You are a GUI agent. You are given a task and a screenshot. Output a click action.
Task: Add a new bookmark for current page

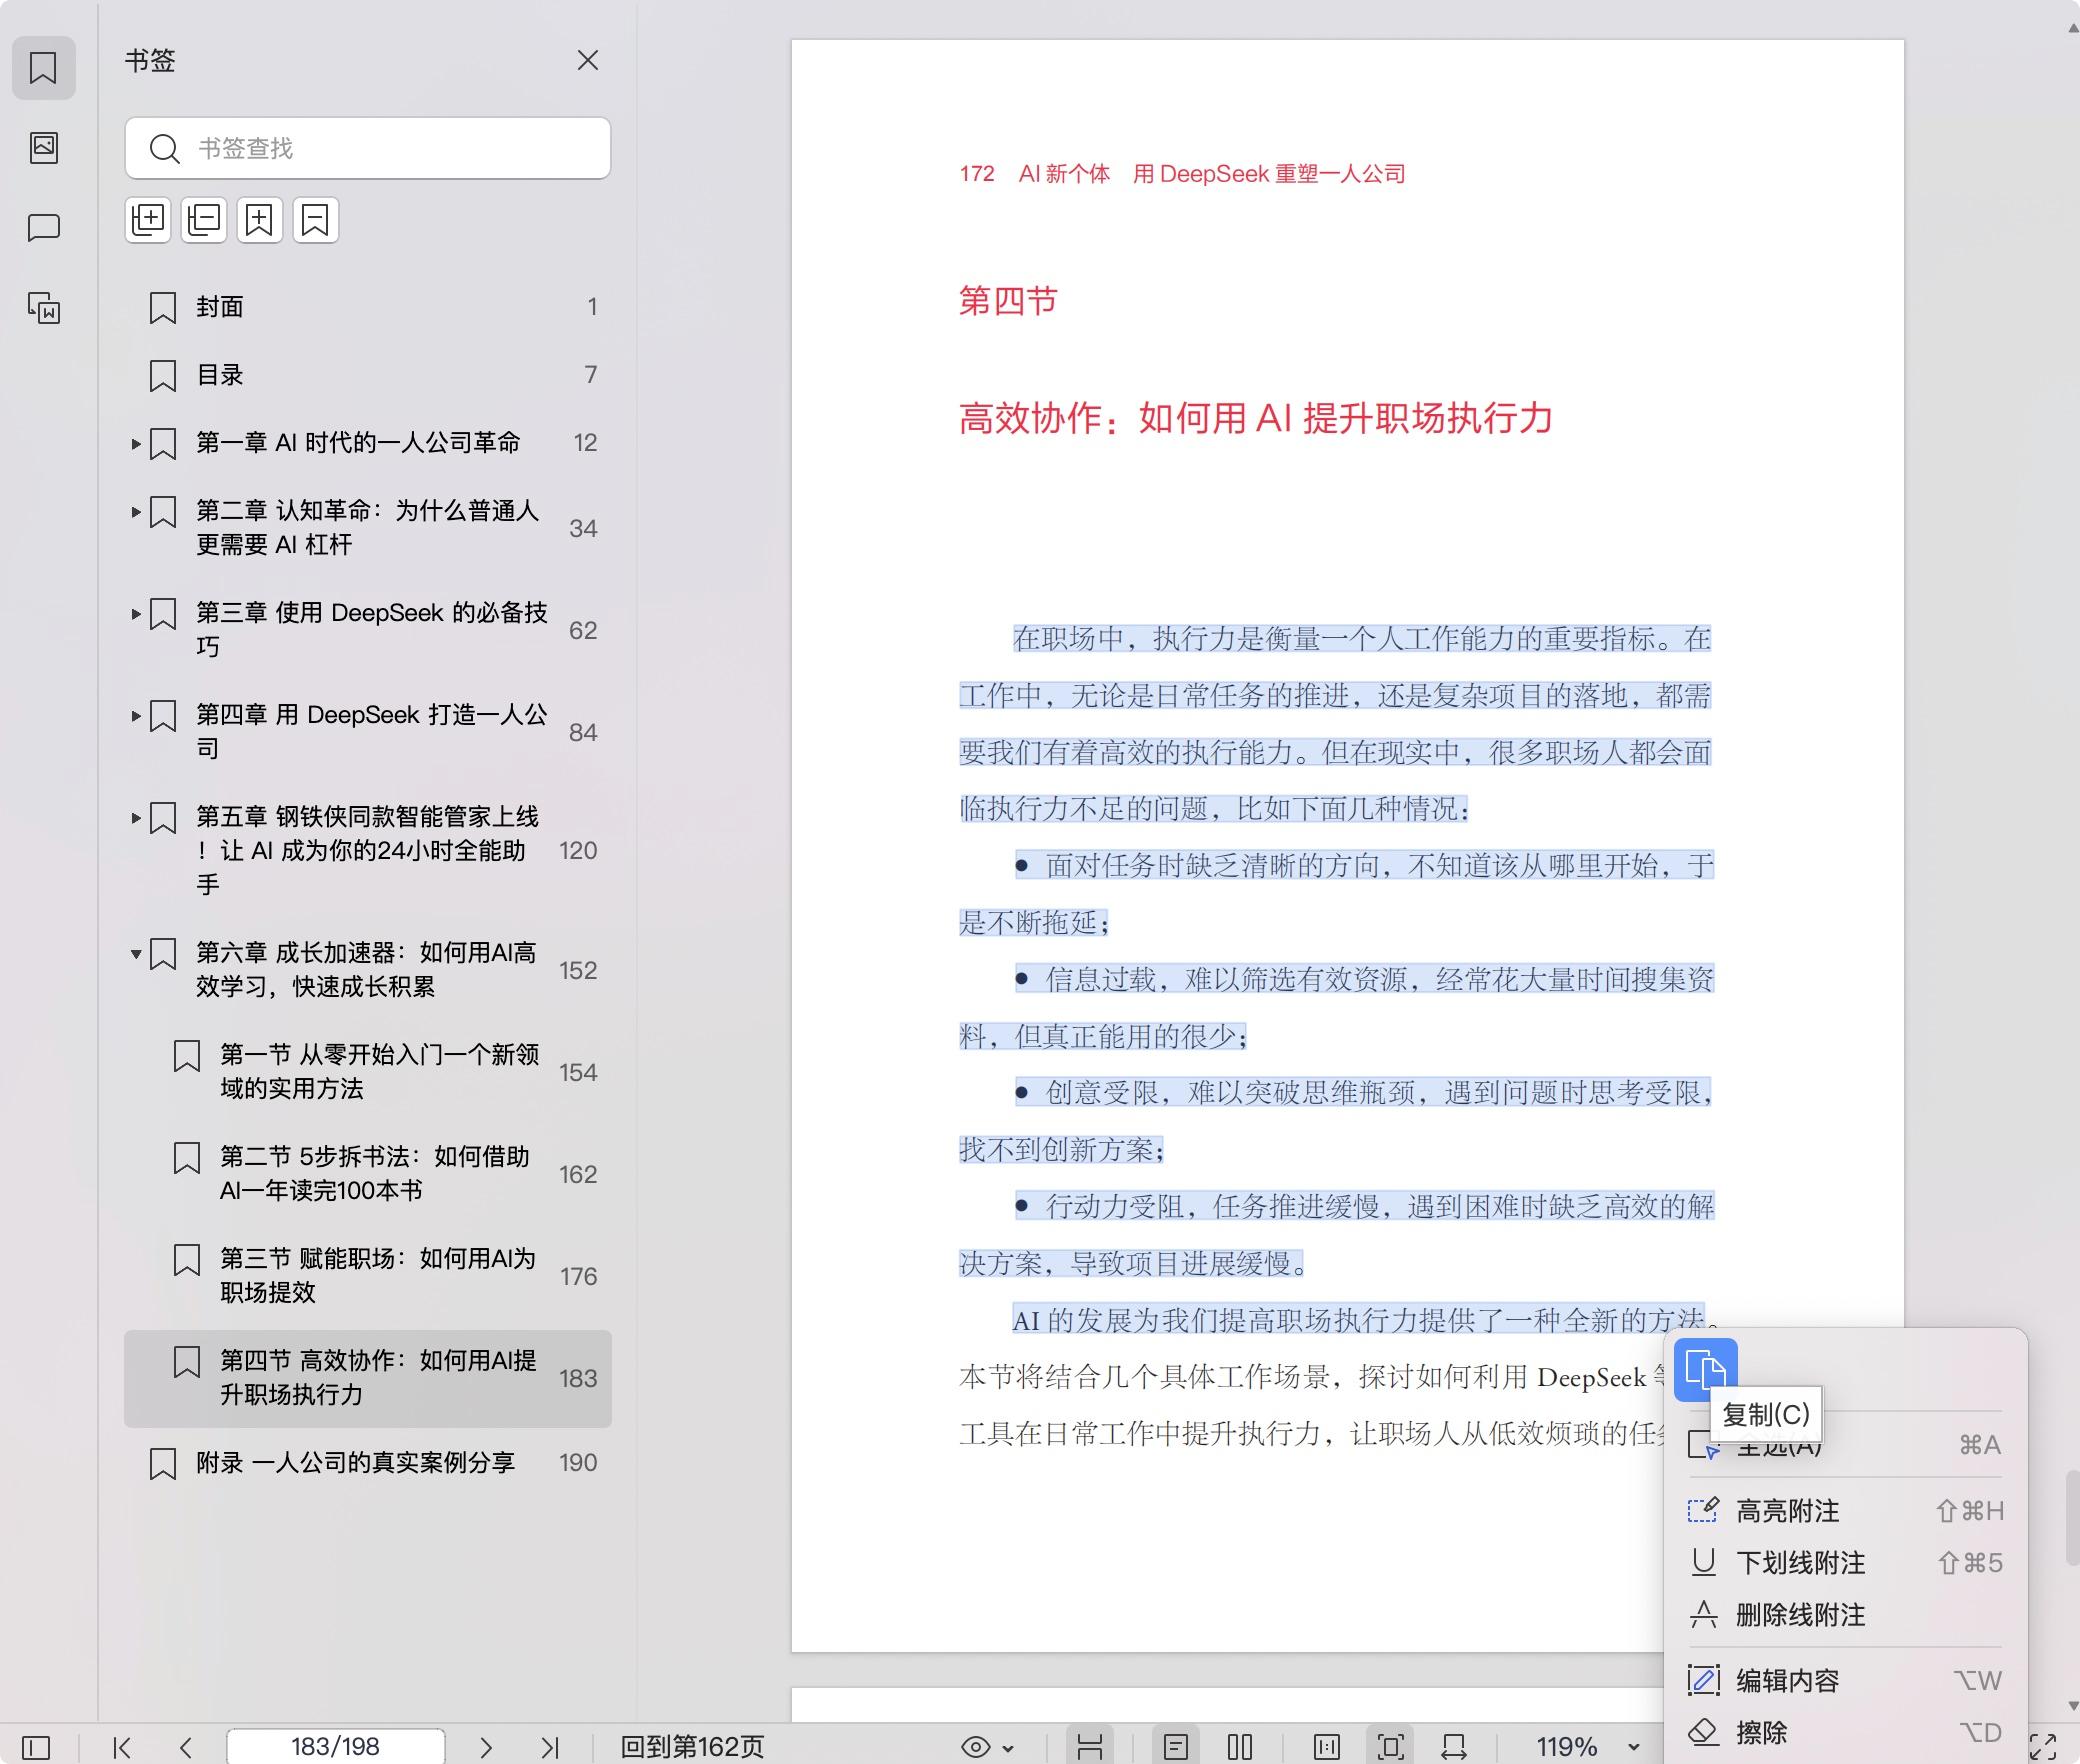coord(259,220)
